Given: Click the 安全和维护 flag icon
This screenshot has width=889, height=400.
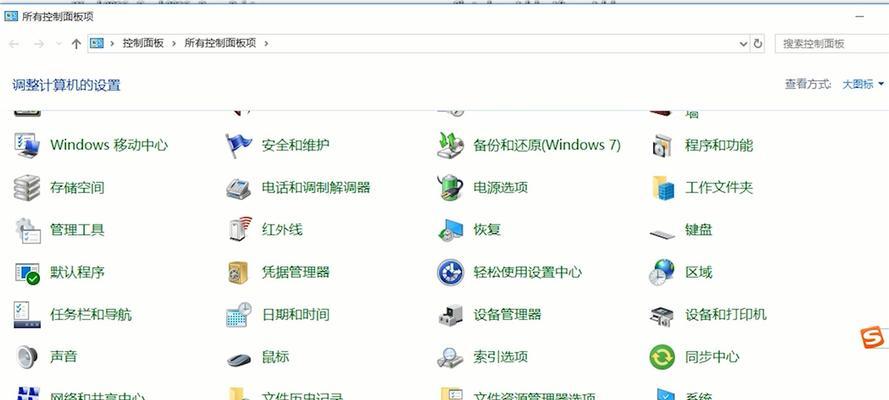Looking at the screenshot, I should click(239, 145).
